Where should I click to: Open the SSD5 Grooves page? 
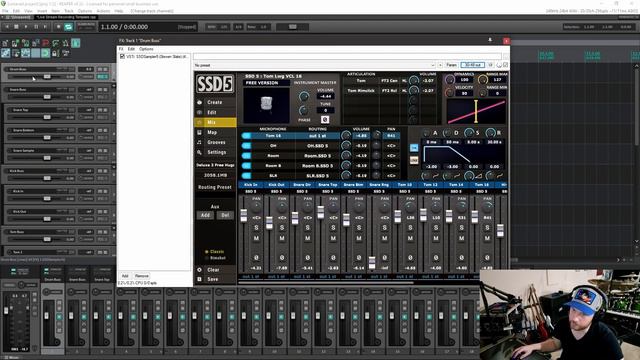(x=216, y=142)
